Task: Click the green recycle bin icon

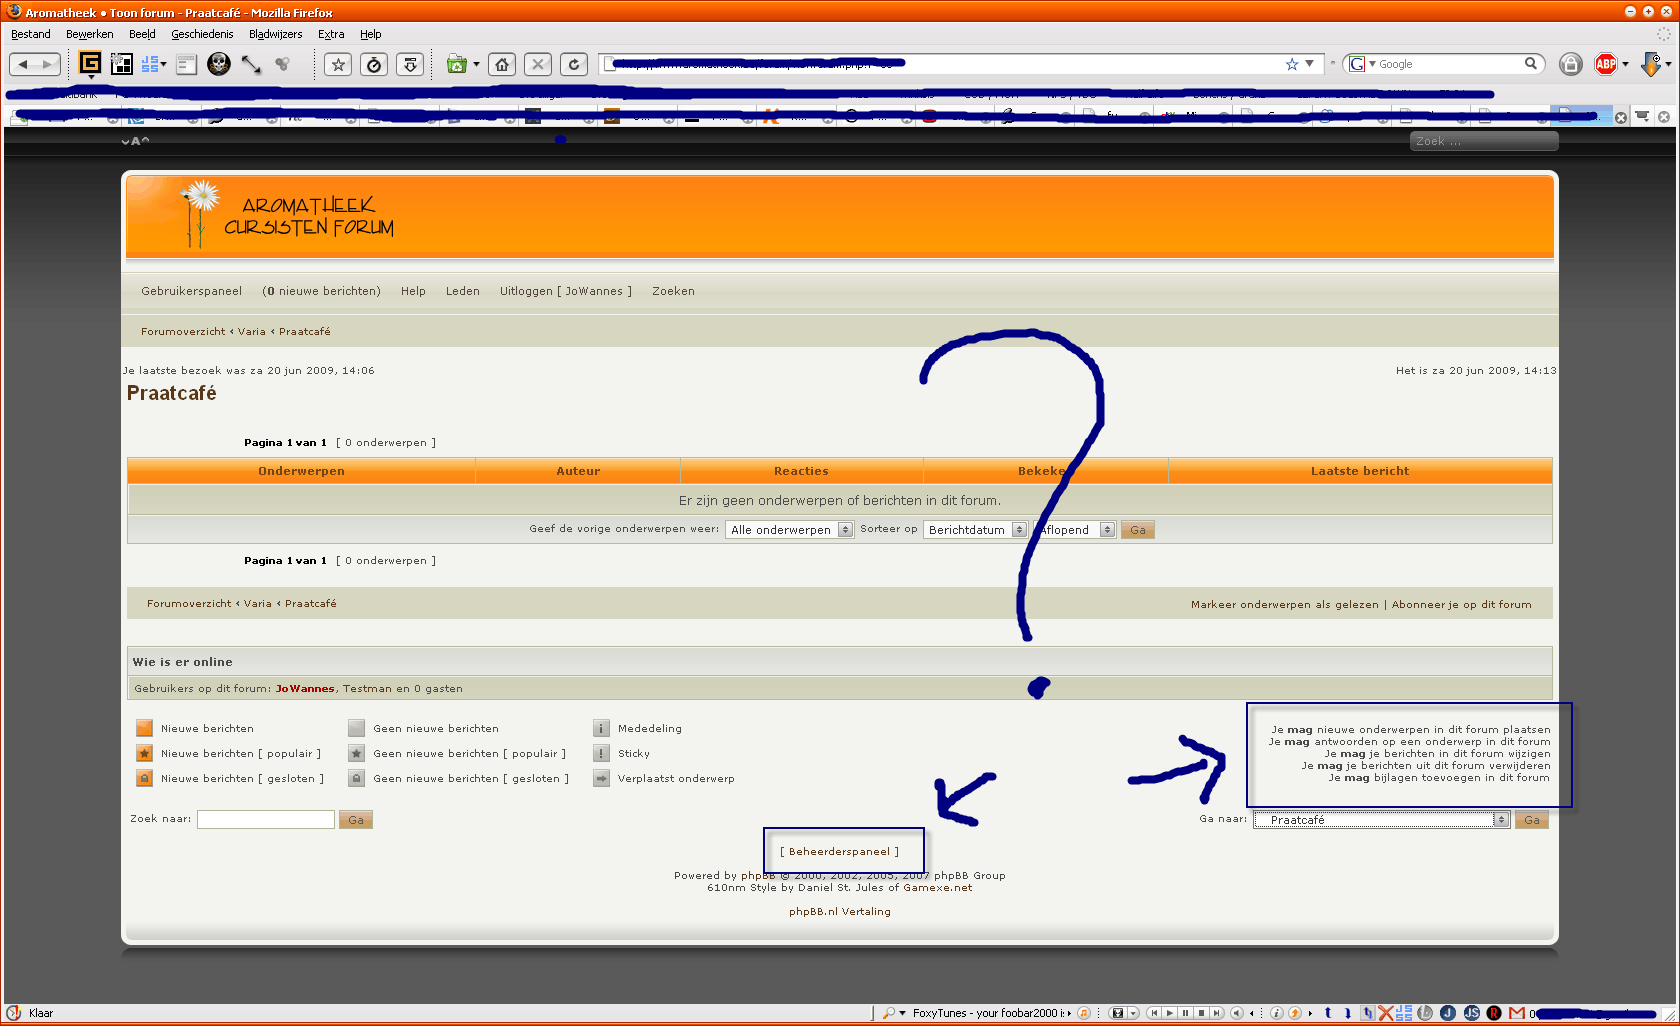Action: 457,65
